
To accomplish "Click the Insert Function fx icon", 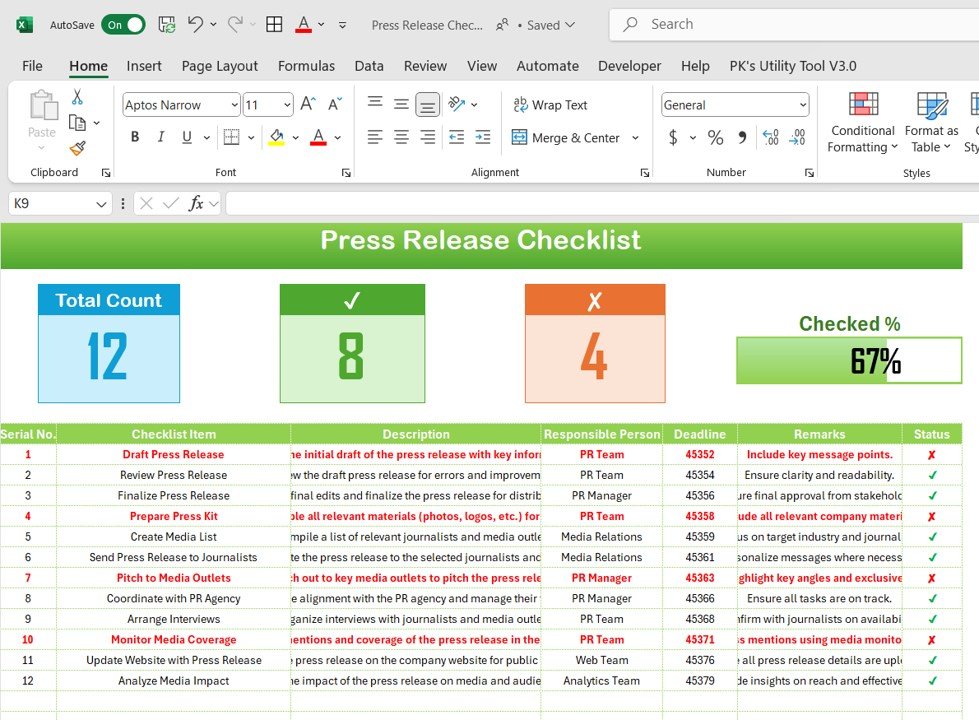I will click(x=195, y=204).
